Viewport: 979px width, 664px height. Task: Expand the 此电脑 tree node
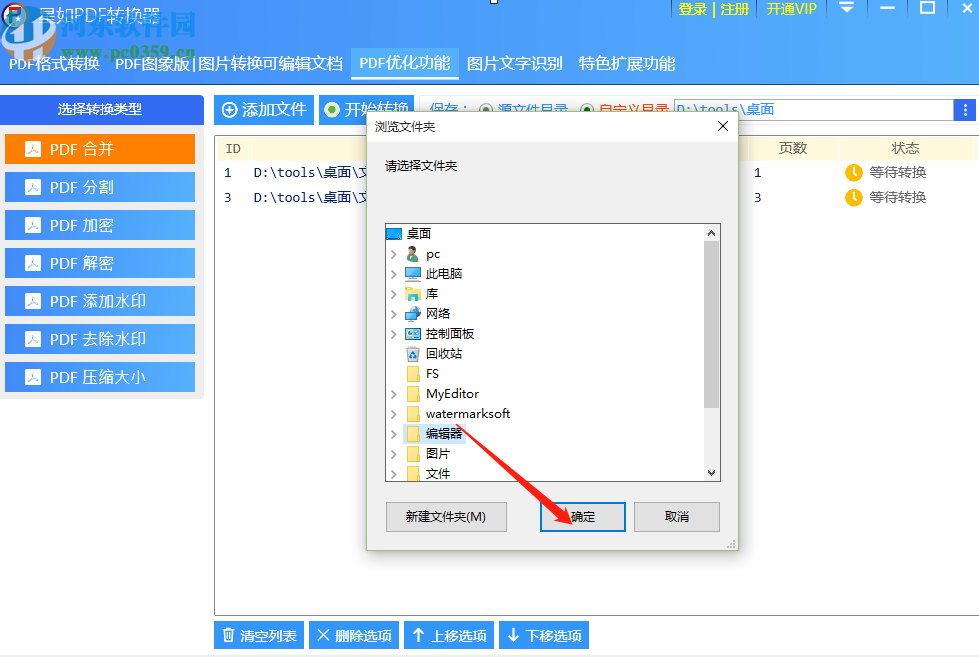[392, 273]
